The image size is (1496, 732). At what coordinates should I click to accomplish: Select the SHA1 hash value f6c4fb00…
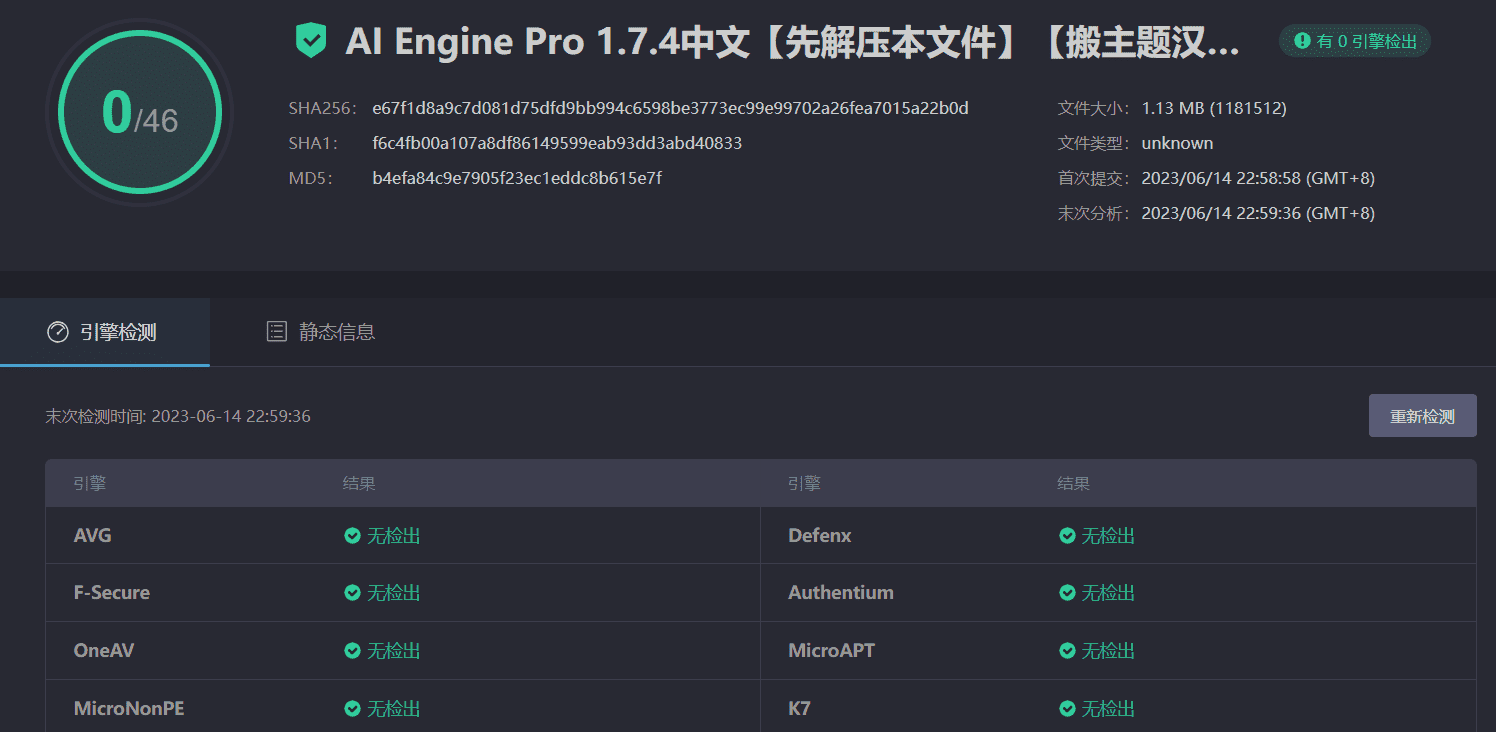pyautogui.click(x=557, y=143)
